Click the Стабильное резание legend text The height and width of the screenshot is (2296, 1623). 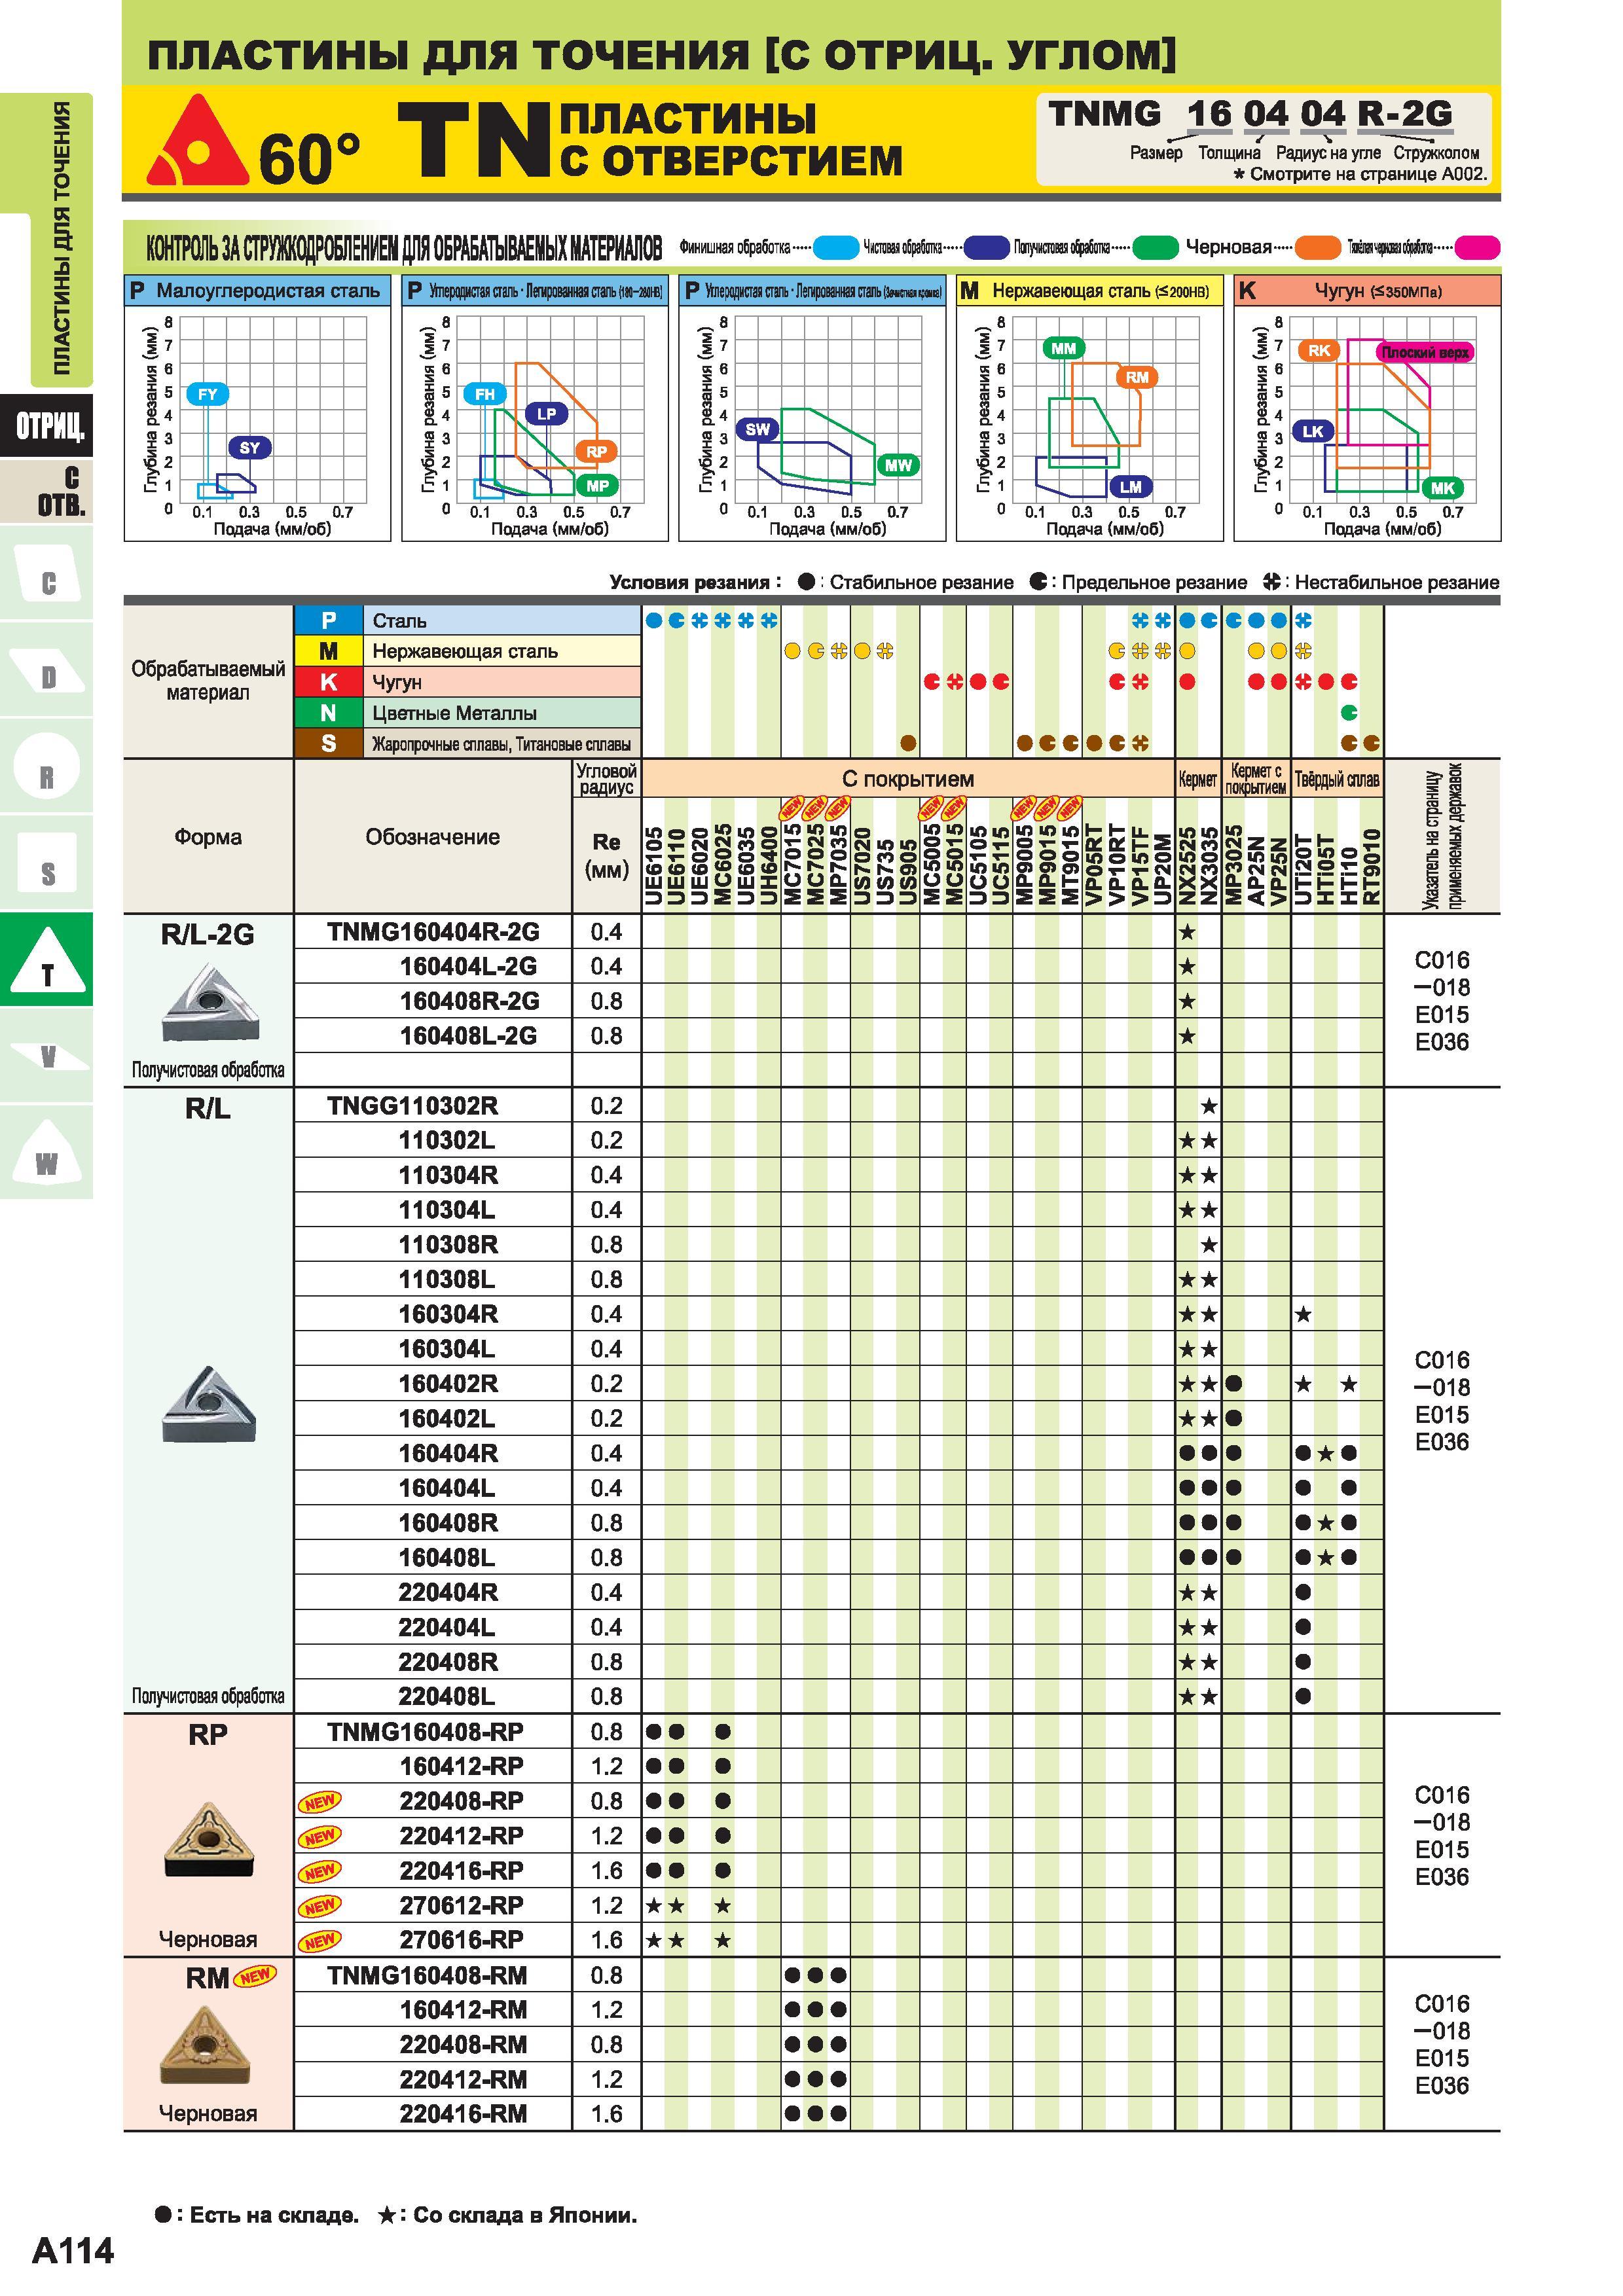coord(921,583)
